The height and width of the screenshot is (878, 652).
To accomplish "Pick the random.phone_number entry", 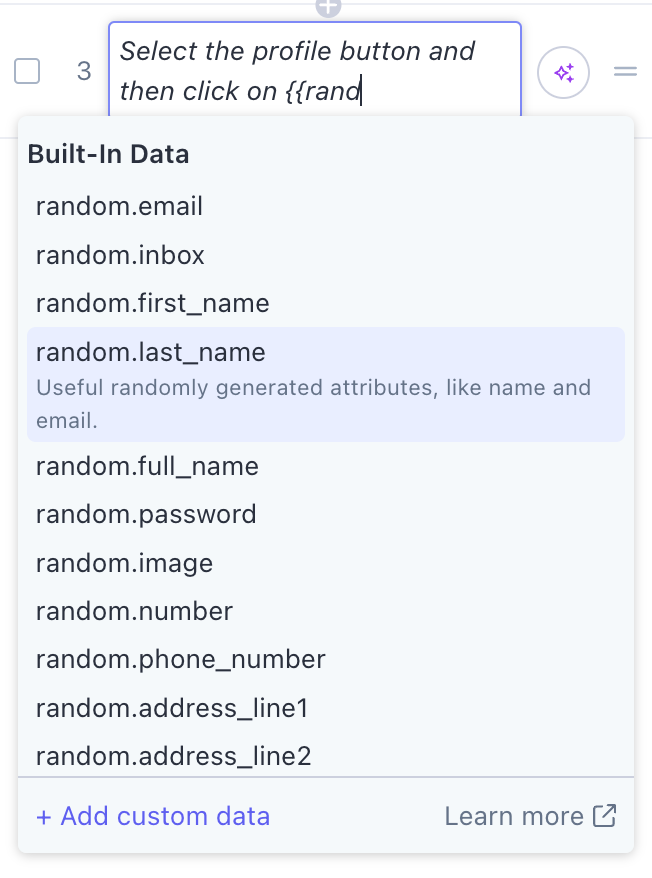I will (179, 659).
